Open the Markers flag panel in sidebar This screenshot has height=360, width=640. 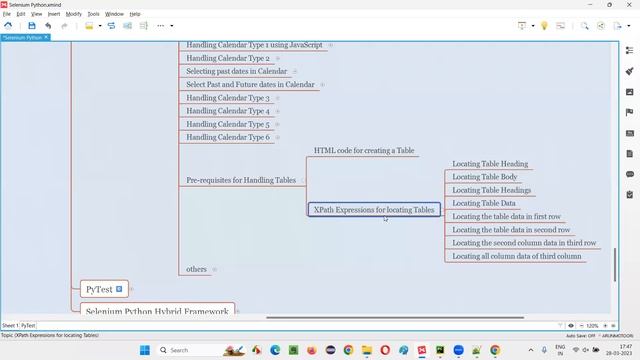pyautogui.click(x=629, y=112)
